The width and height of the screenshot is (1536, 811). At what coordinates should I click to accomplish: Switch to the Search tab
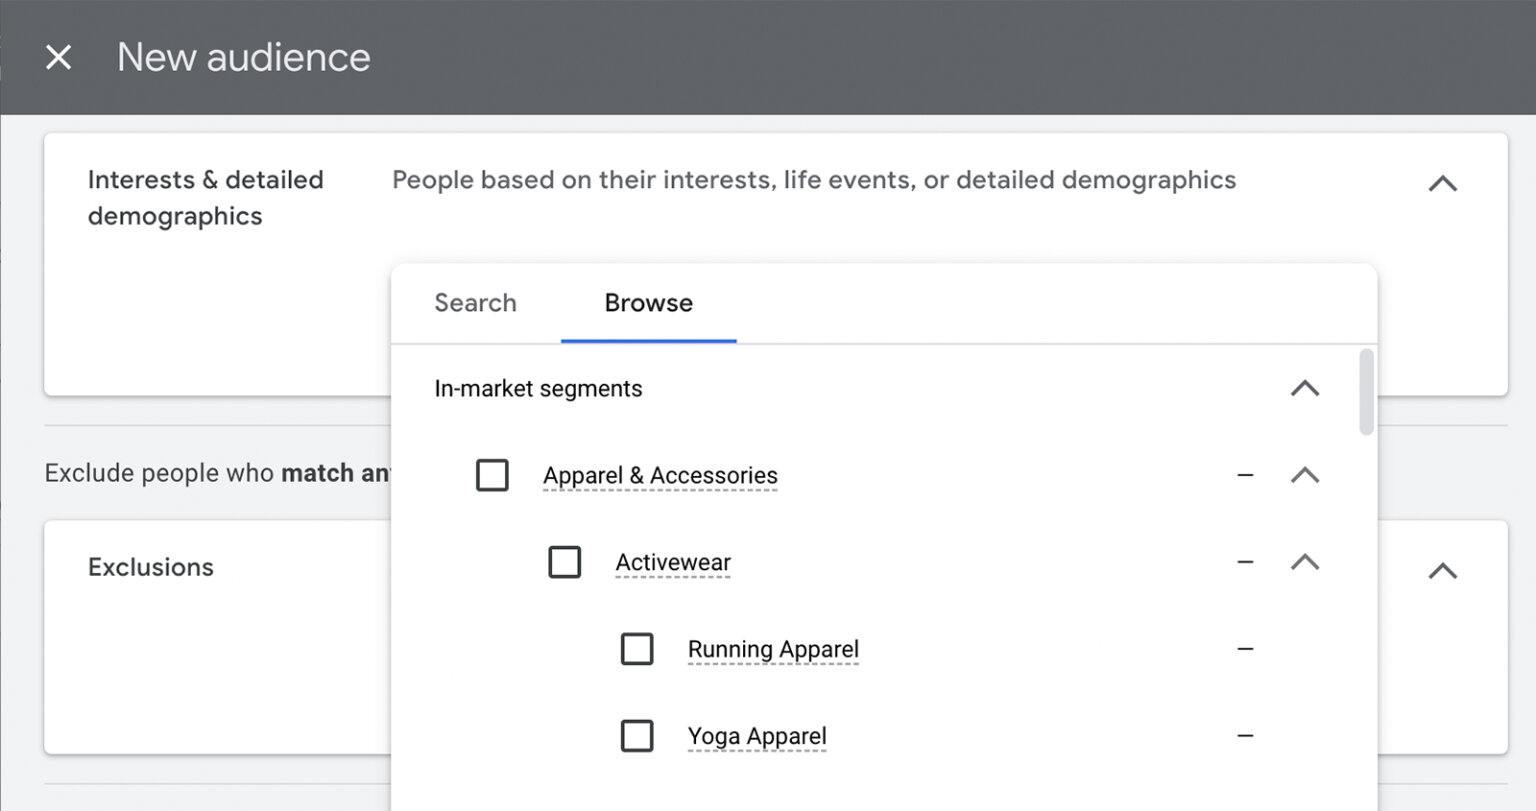(x=475, y=303)
